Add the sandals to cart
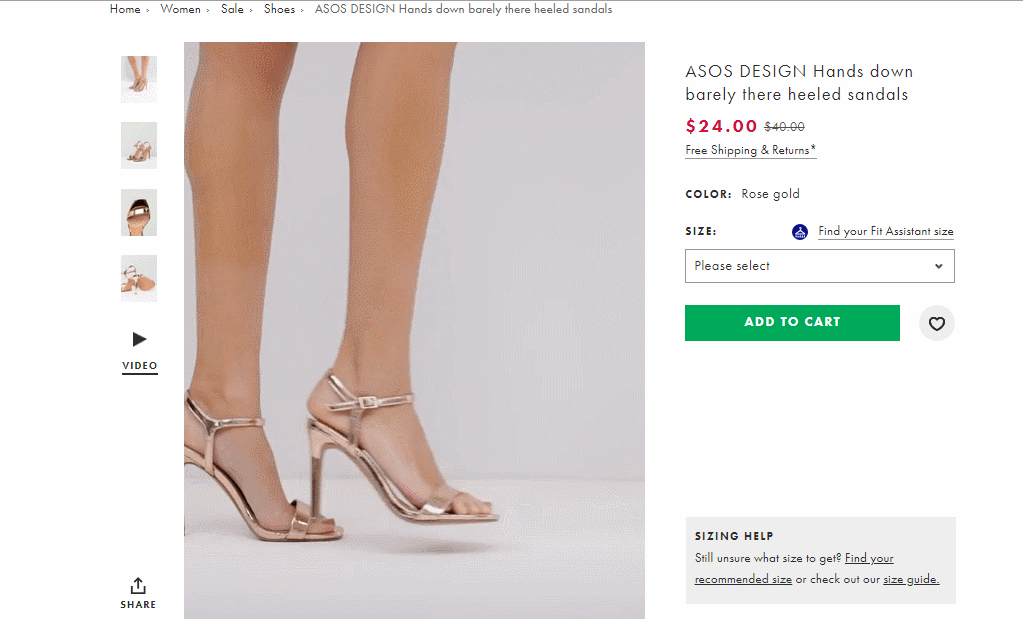Screen dimensions: 1023x619 (x=792, y=322)
